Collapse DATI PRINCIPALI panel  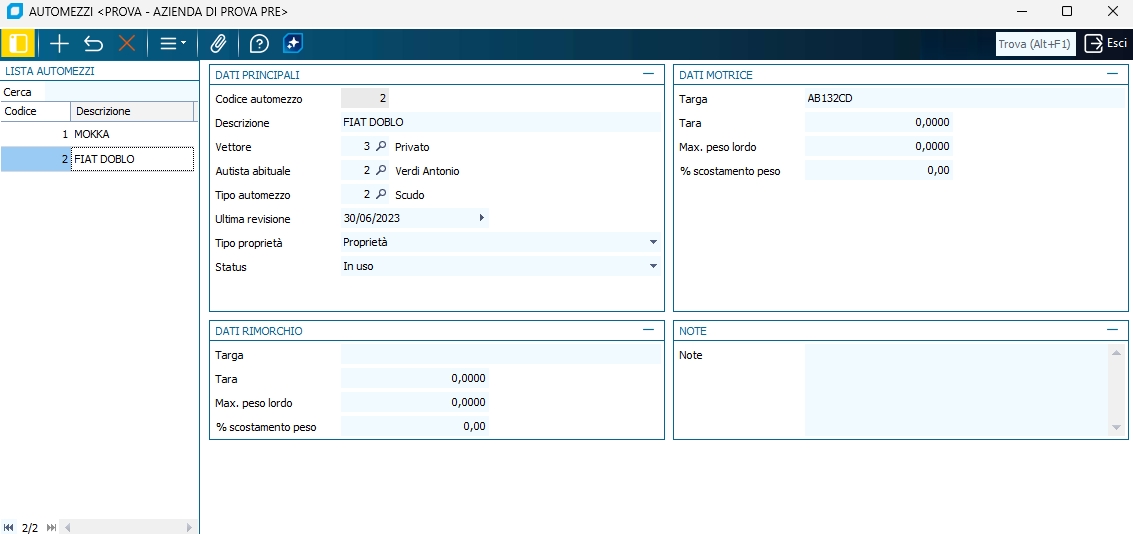pos(648,74)
